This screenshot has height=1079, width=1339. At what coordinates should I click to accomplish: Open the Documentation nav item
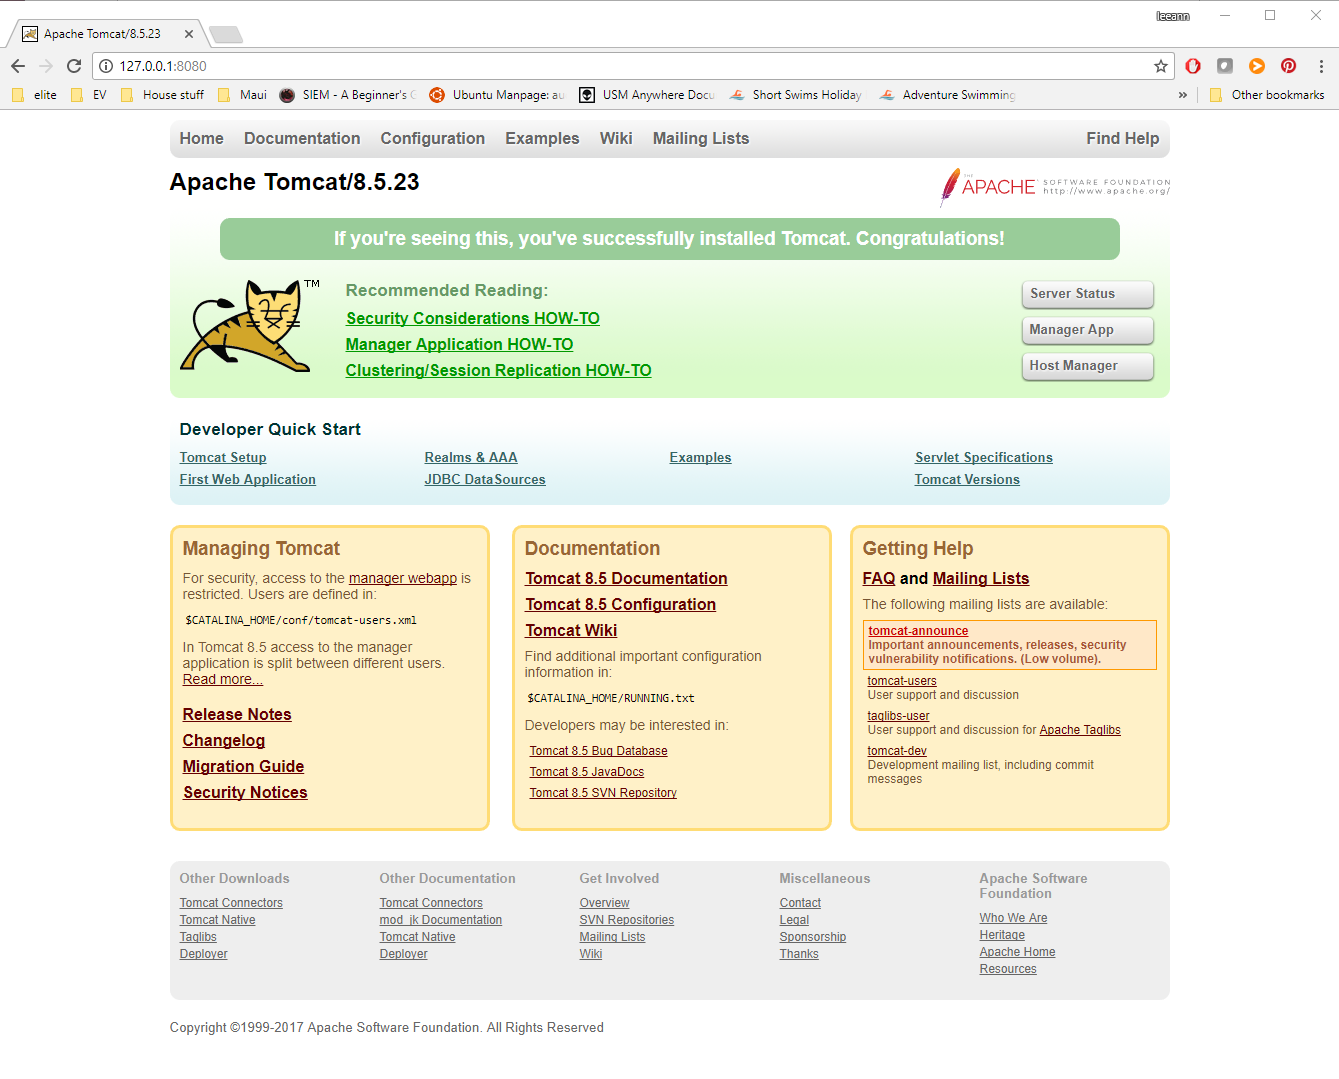point(302,139)
